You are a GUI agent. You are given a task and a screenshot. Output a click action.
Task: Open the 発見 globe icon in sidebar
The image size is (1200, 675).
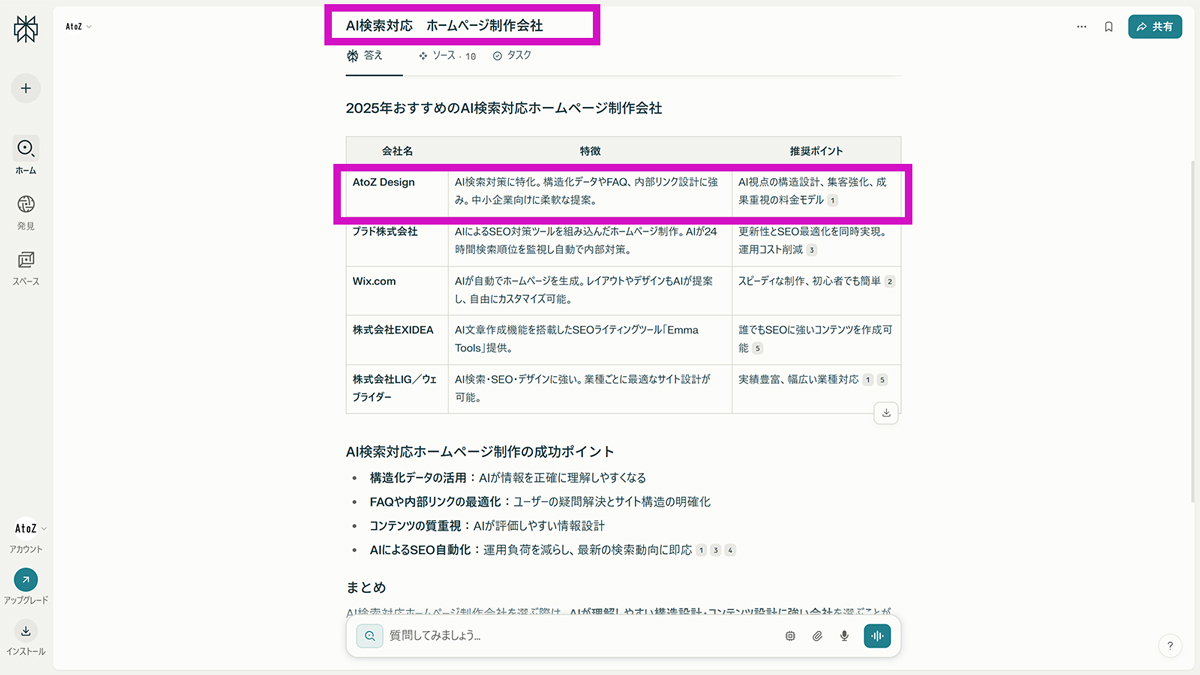point(26,205)
